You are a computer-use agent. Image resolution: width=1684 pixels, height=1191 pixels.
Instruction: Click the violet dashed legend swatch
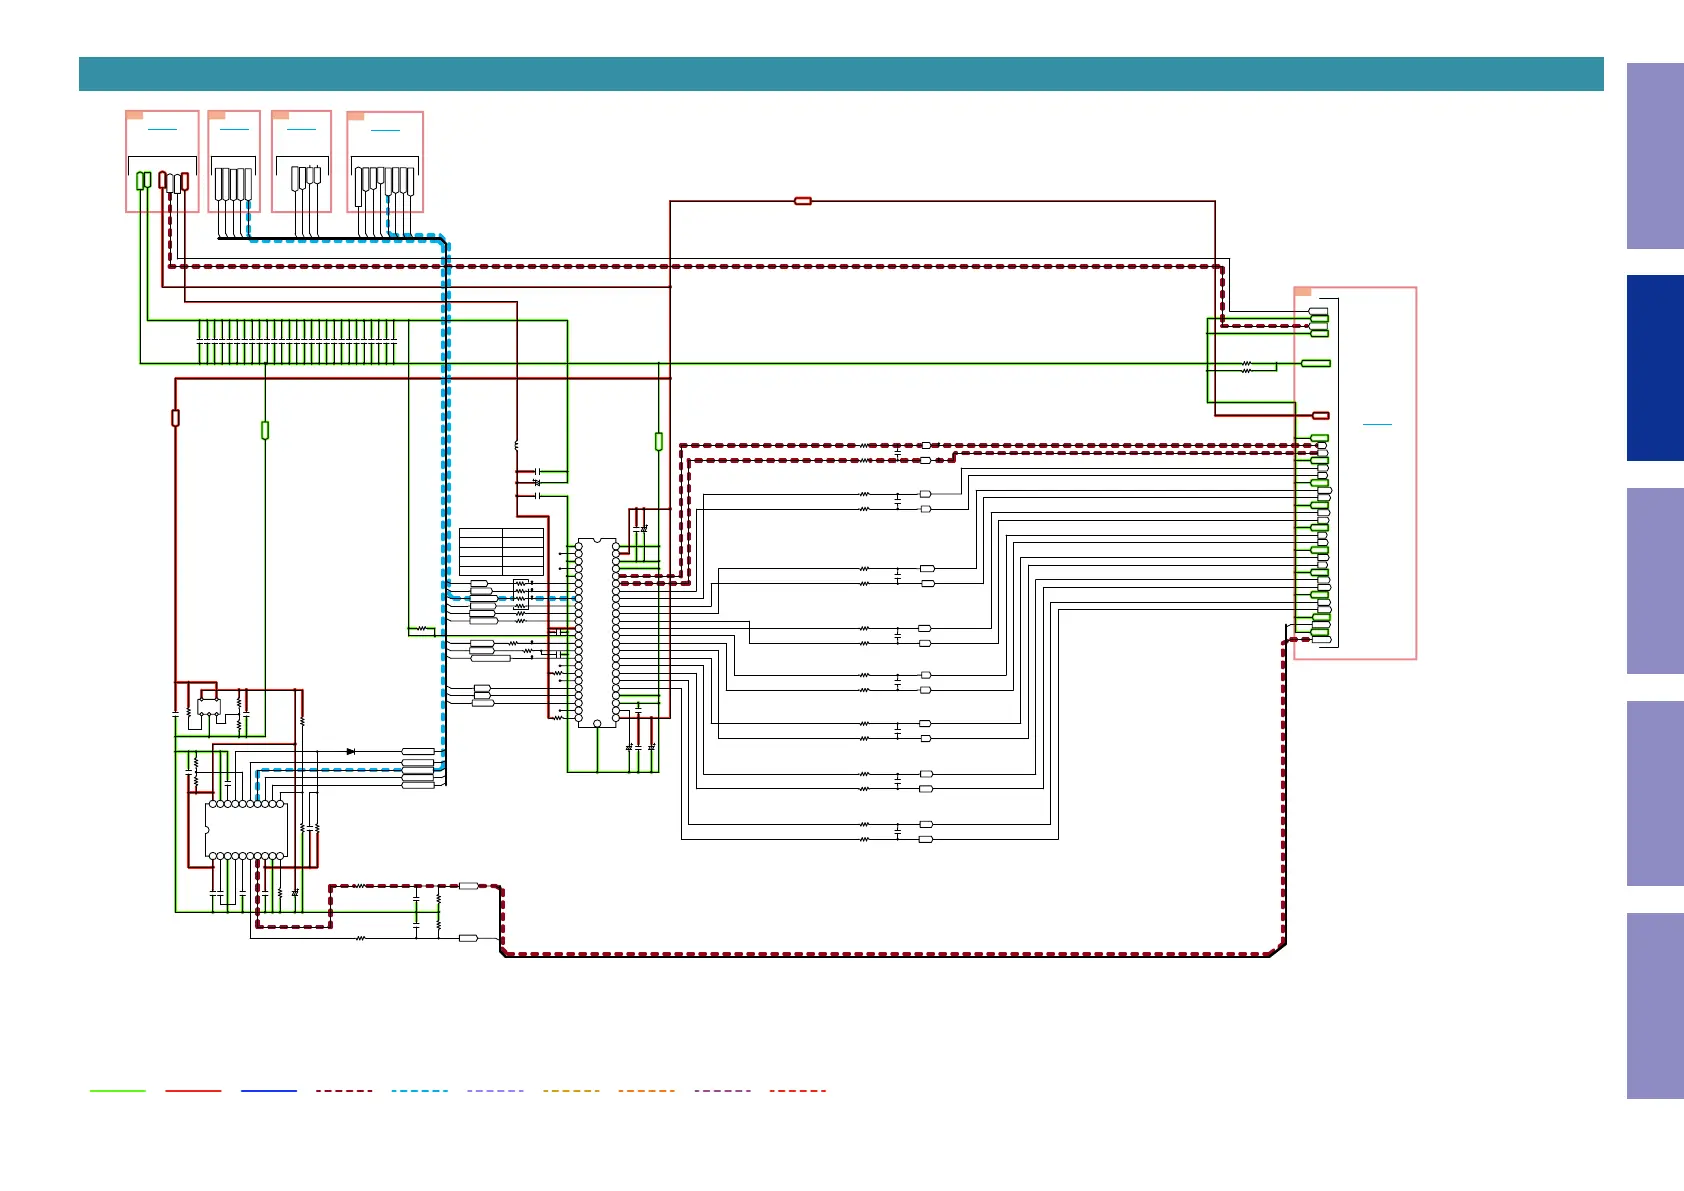[722, 1091]
